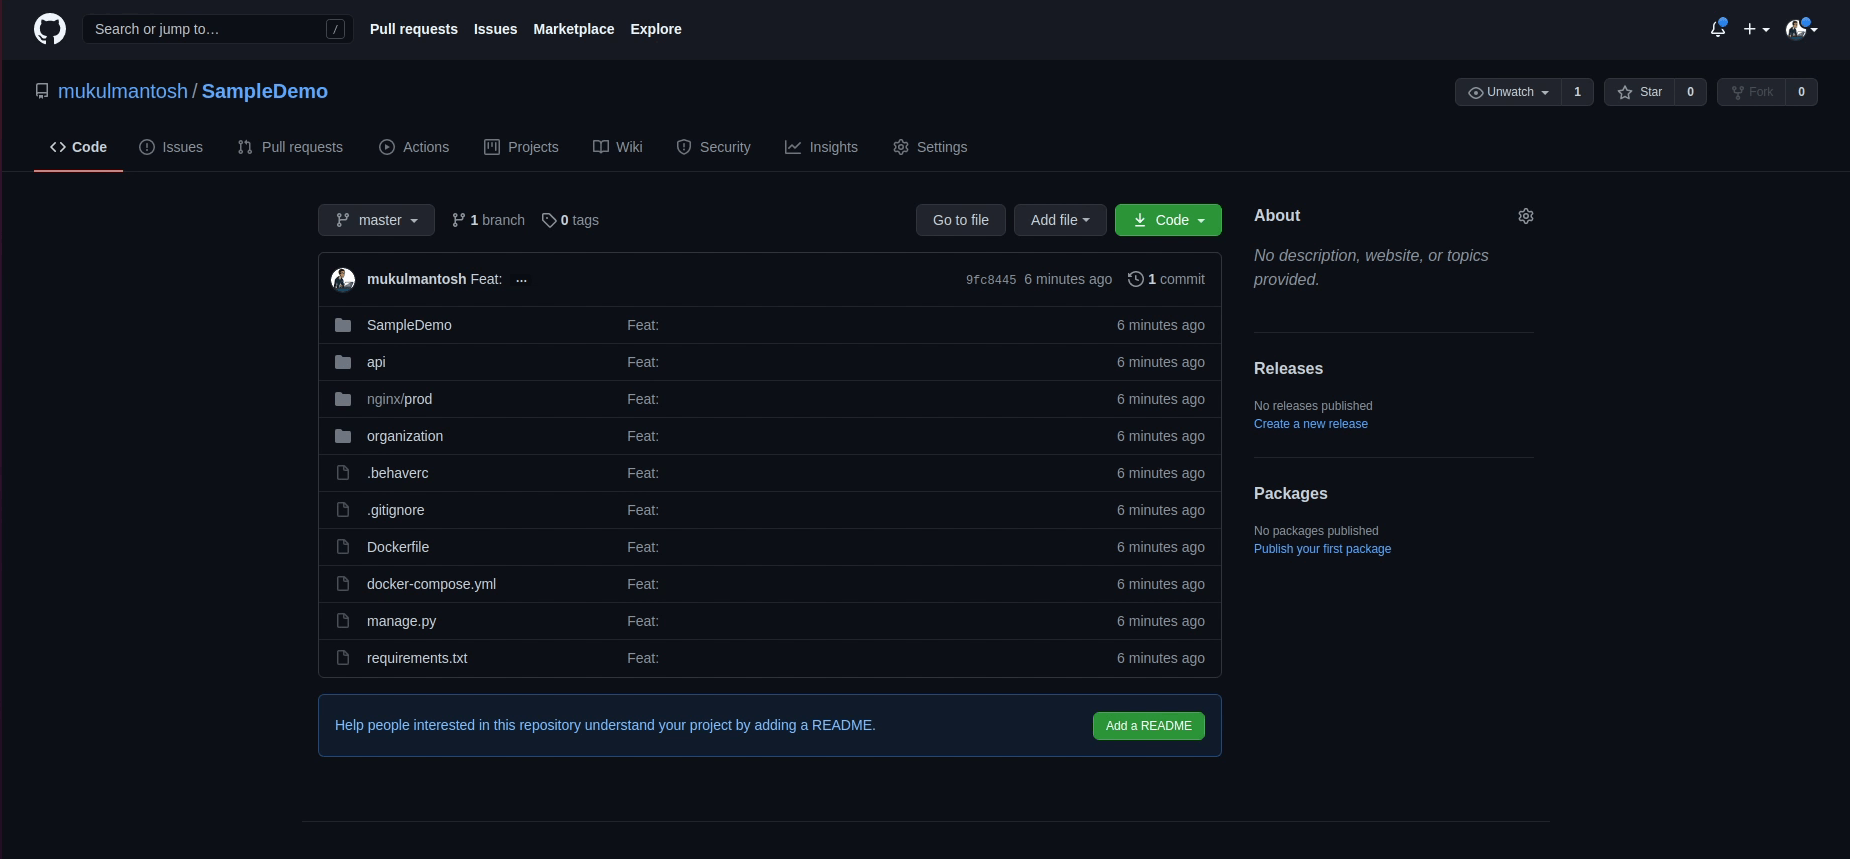Click the Feat: commit message in the .gitignore row

click(643, 510)
